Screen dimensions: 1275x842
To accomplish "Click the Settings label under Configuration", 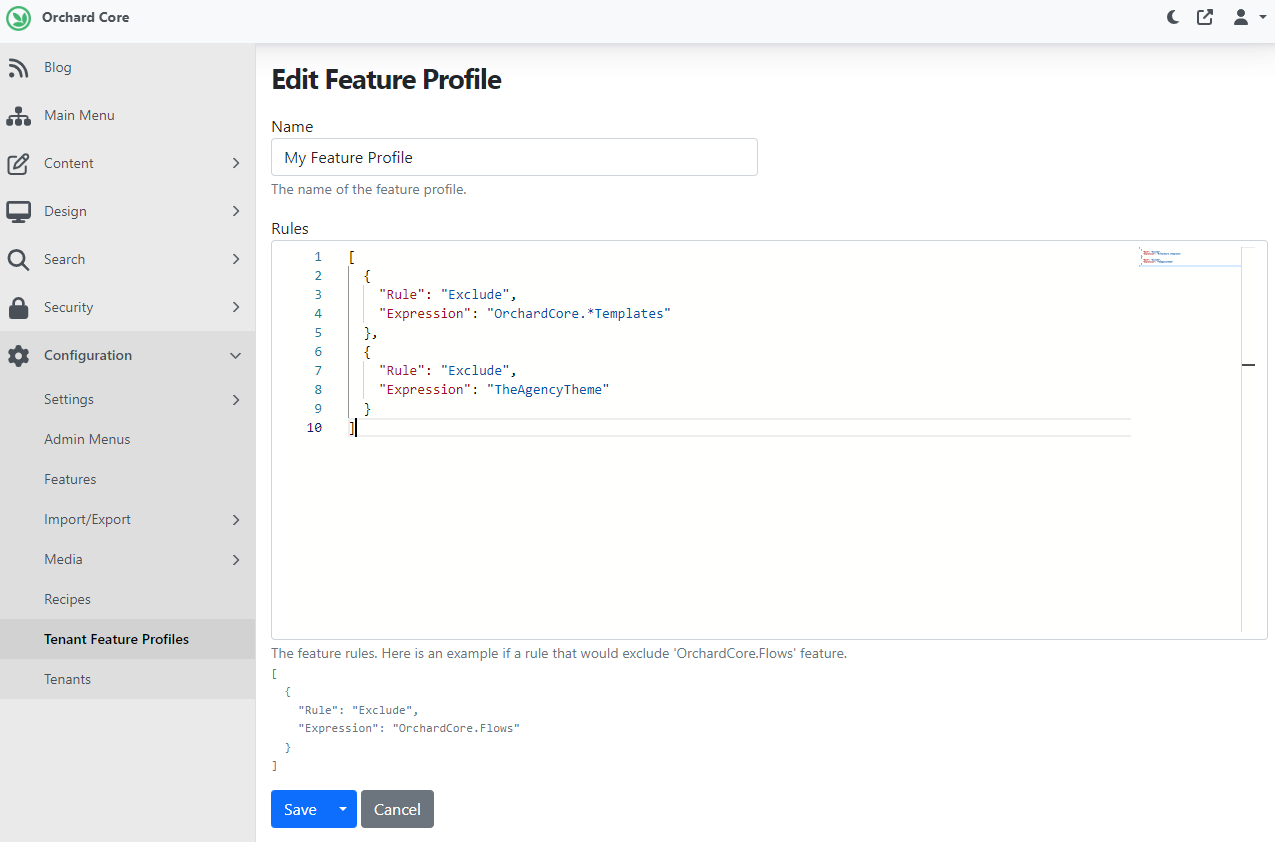I will coord(69,399).
